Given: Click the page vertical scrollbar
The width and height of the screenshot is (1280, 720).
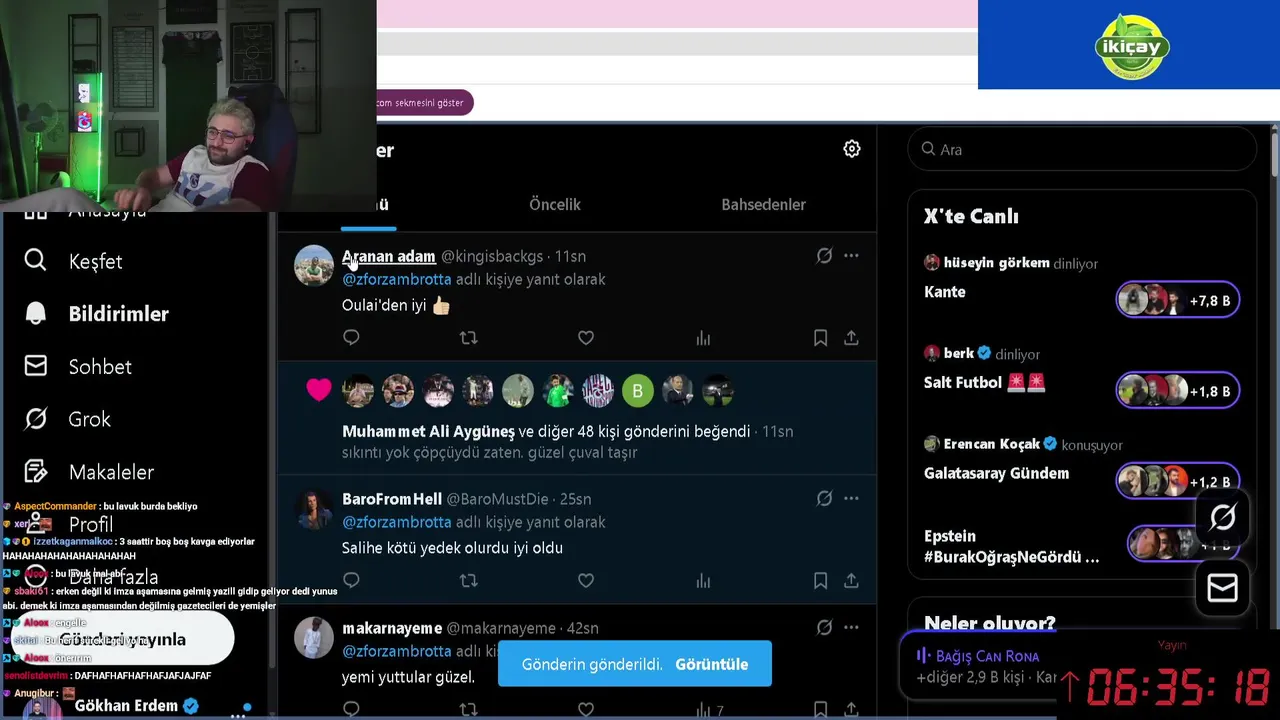Looking at the screenshot, I should [x=1275, y=155].
